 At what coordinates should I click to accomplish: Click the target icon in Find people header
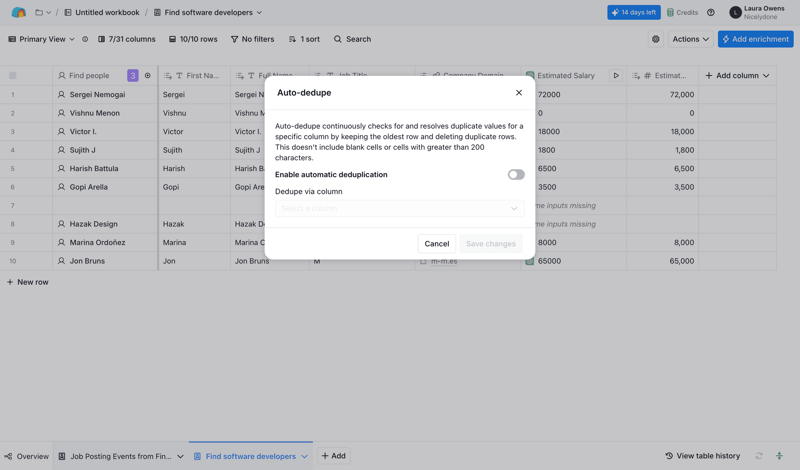point(147,76)
